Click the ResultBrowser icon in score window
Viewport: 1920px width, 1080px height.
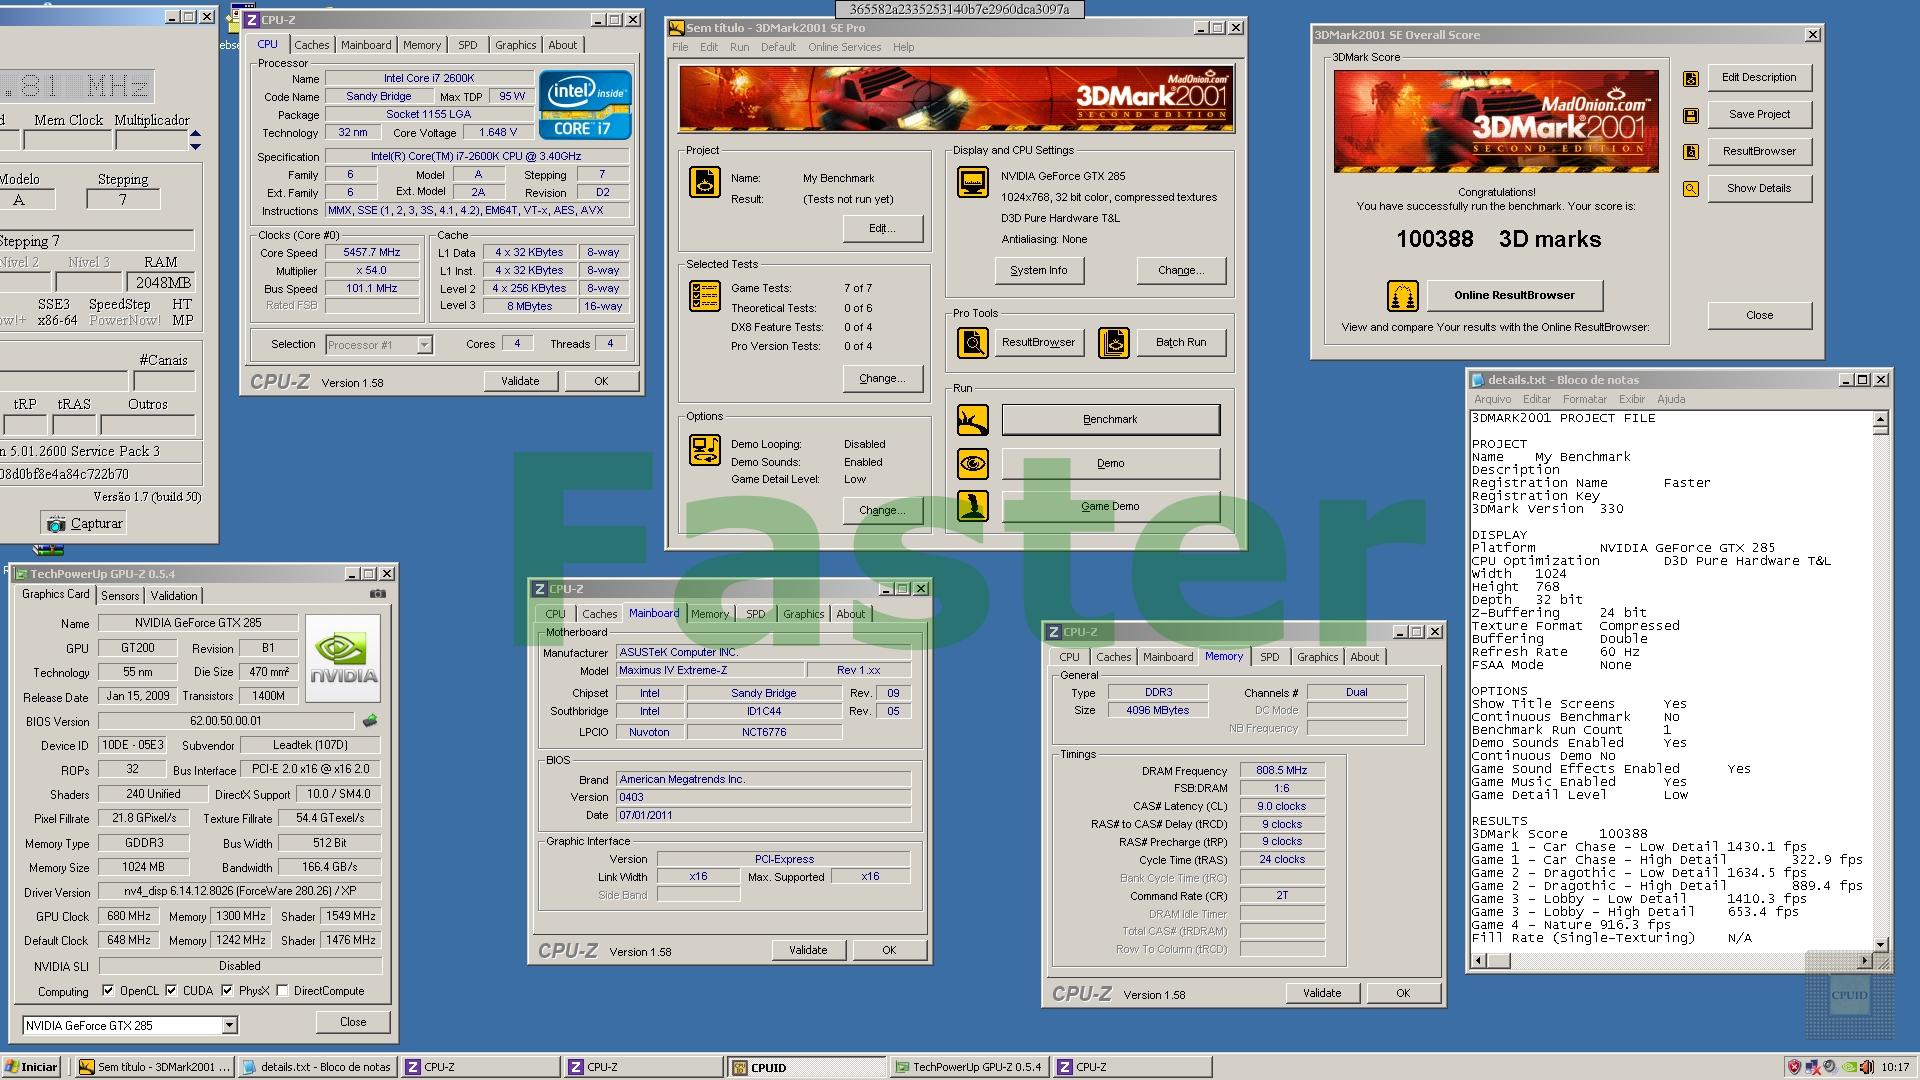(1691, 152)
